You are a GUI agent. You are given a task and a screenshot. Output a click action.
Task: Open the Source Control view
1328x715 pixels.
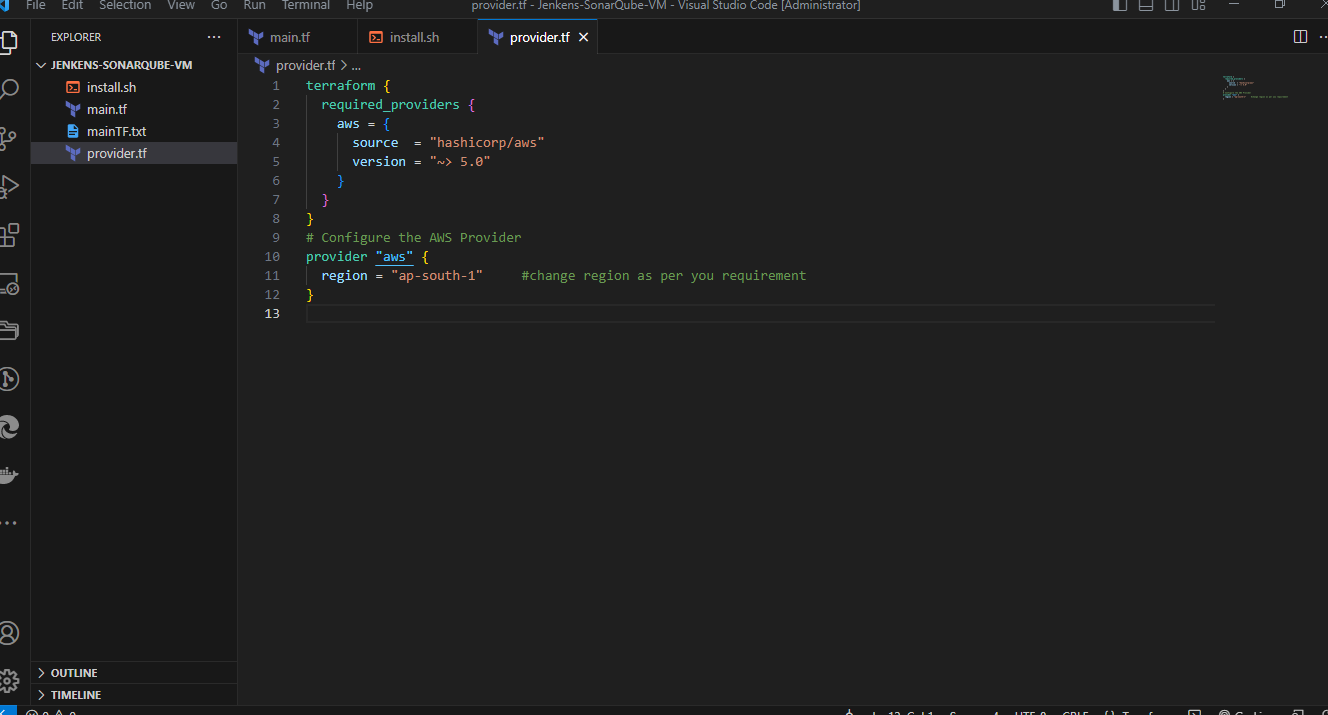tap(9, 138)
